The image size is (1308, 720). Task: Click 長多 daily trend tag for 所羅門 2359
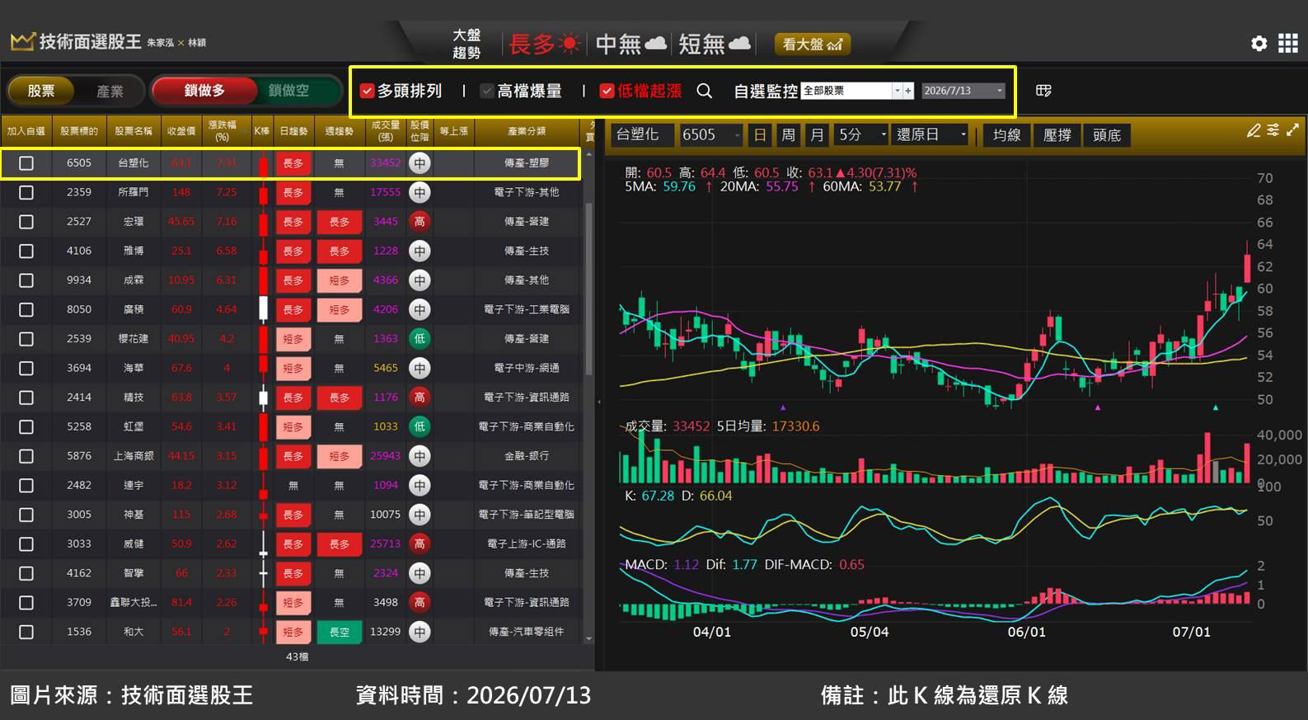click(x=293, y=192)
